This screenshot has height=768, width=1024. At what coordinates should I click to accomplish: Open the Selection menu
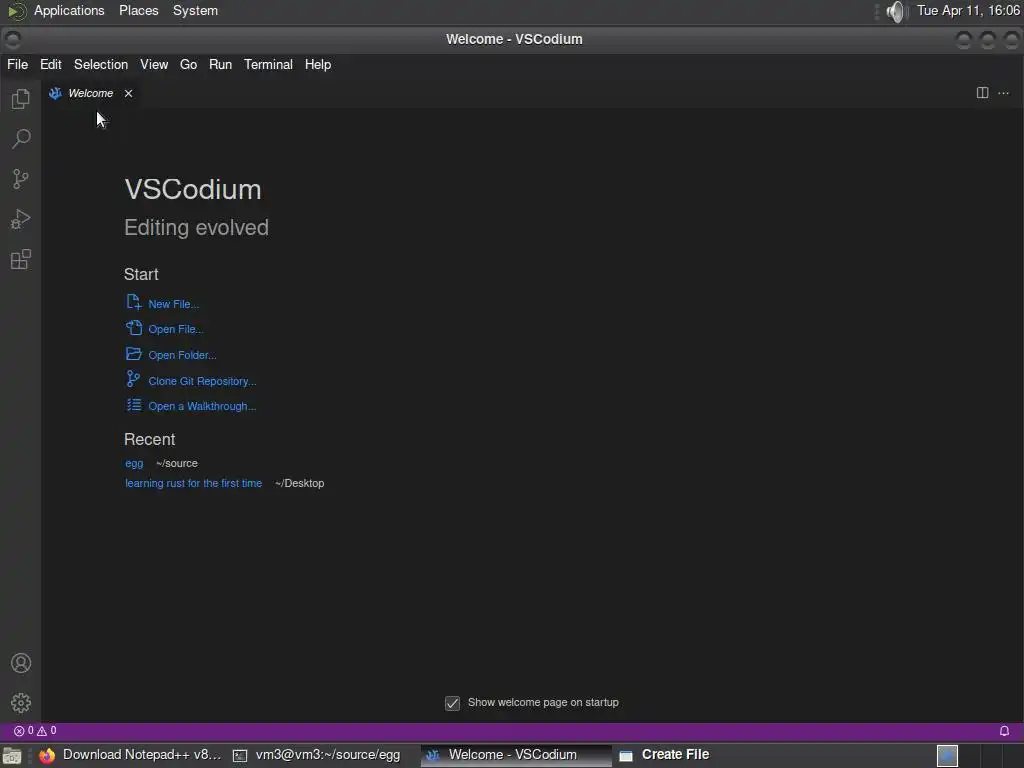click(x=101, y=65)
